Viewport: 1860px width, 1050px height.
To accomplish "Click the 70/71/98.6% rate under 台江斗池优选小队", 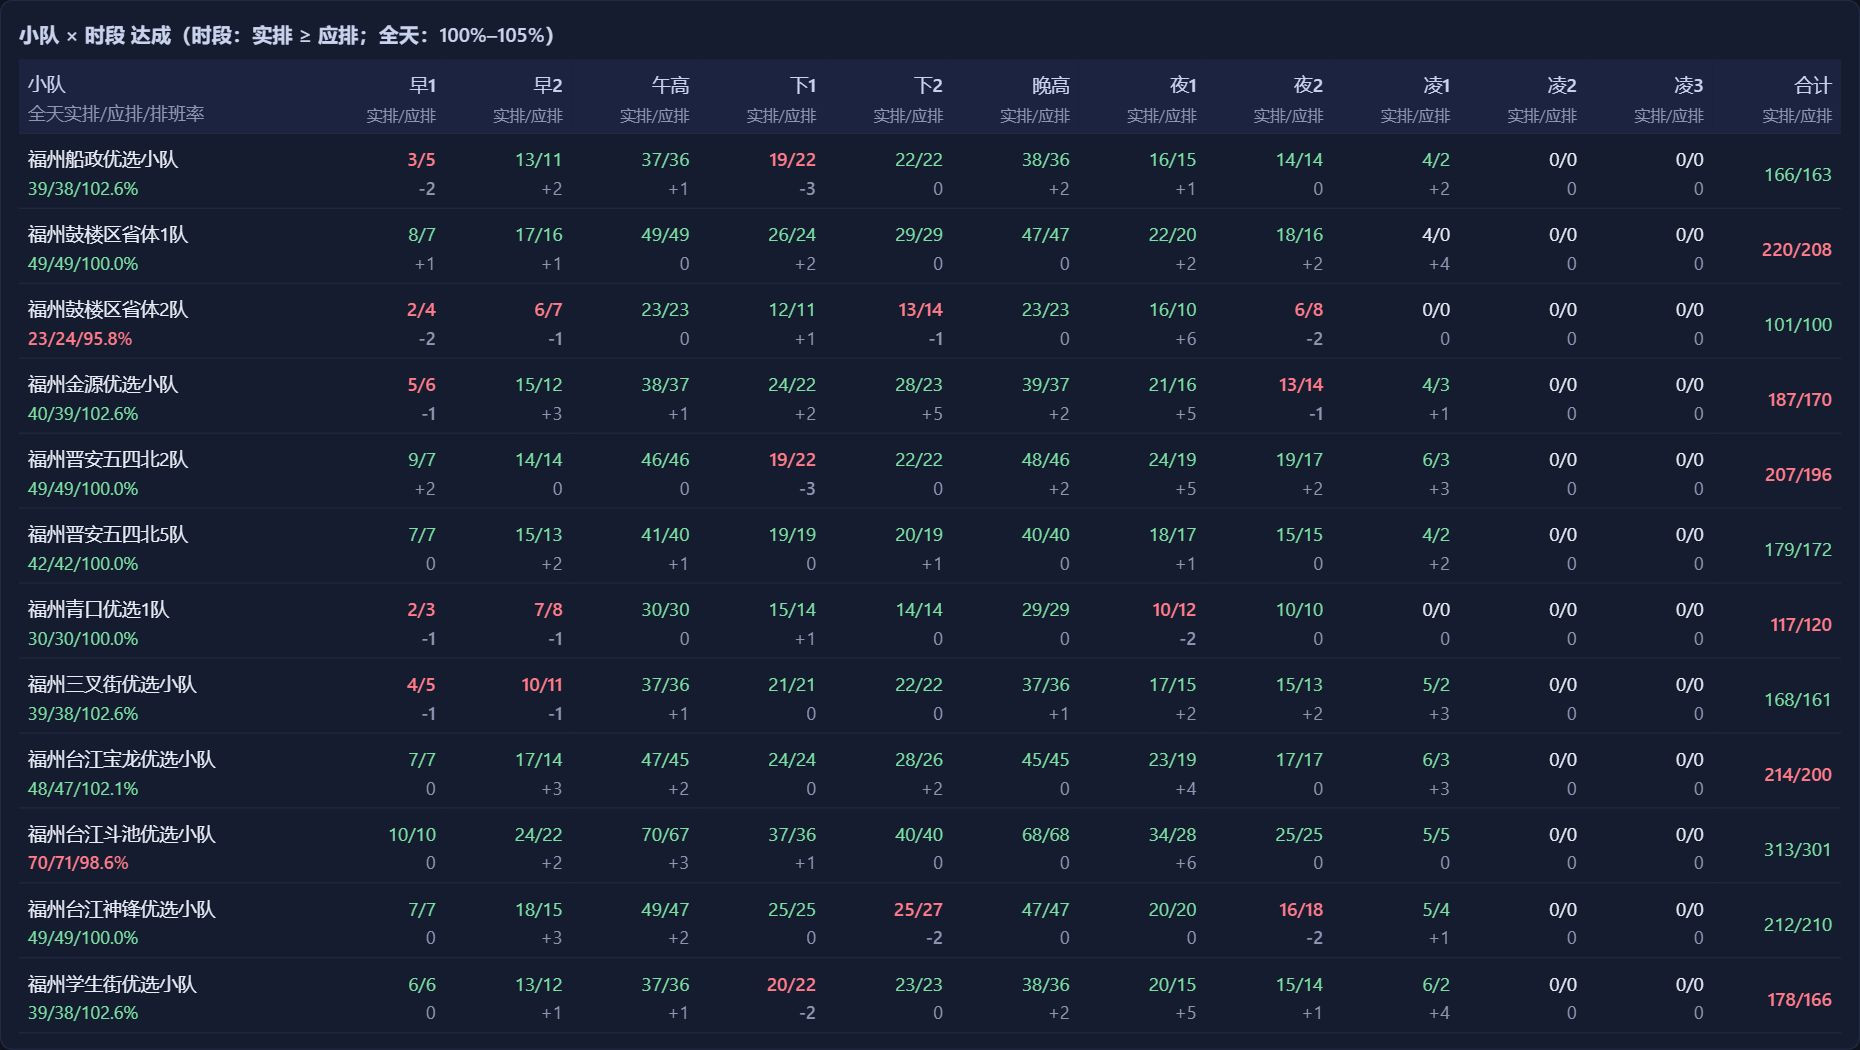I will tap(78, 863).
